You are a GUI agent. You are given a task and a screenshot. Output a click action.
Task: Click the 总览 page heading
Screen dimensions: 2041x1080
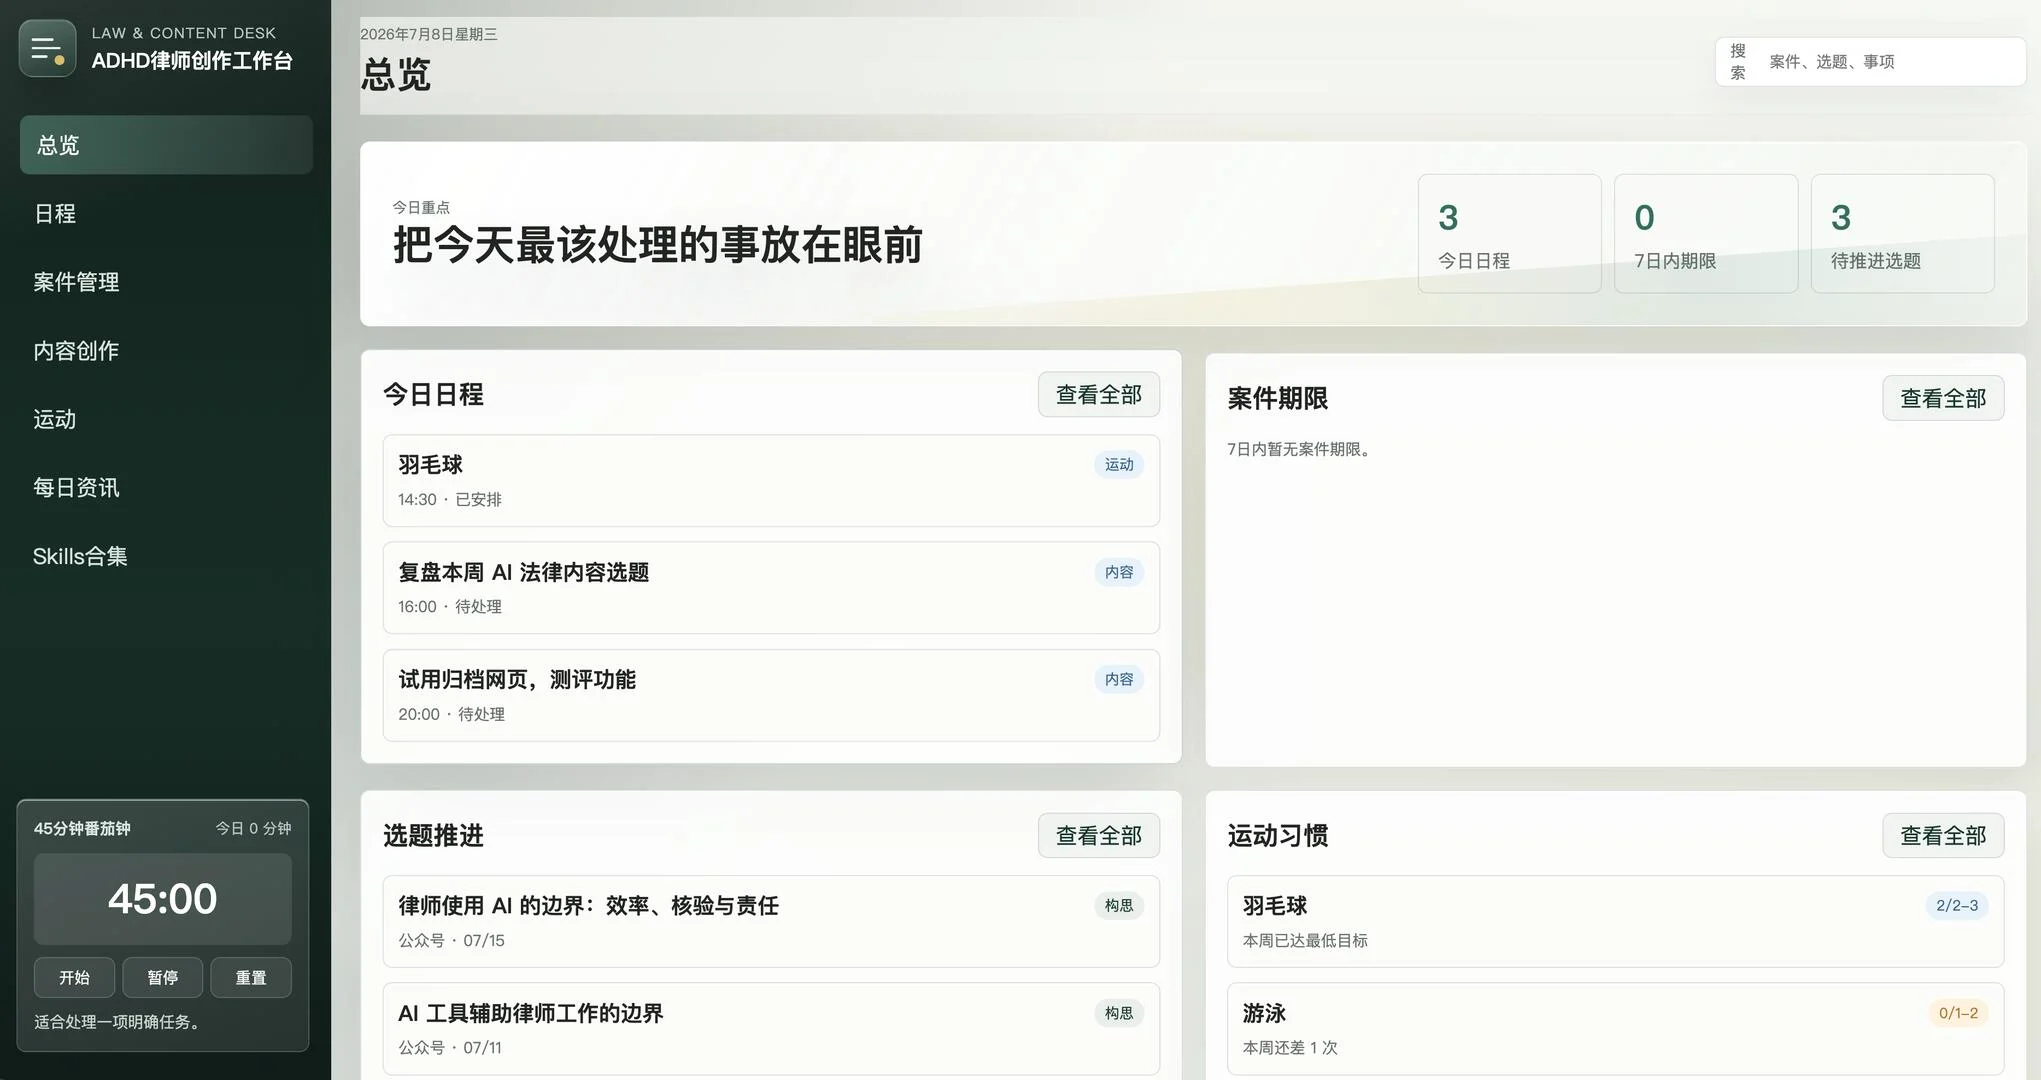click(396, 75)
